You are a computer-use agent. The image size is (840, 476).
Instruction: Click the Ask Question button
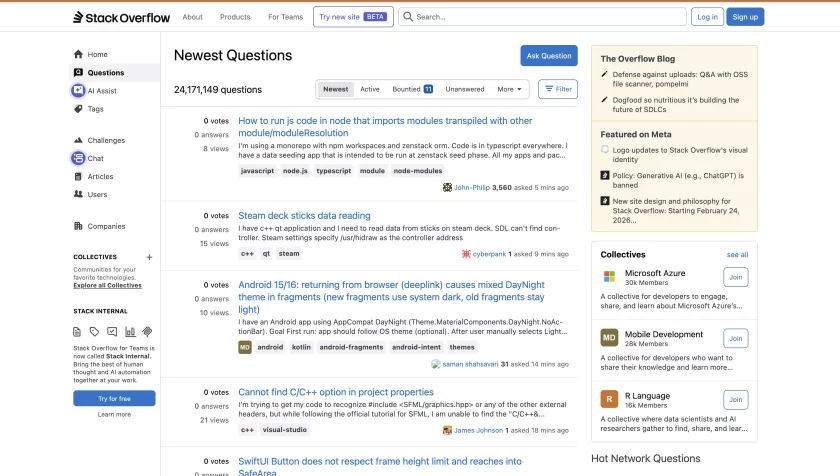[x=549, y=56]
